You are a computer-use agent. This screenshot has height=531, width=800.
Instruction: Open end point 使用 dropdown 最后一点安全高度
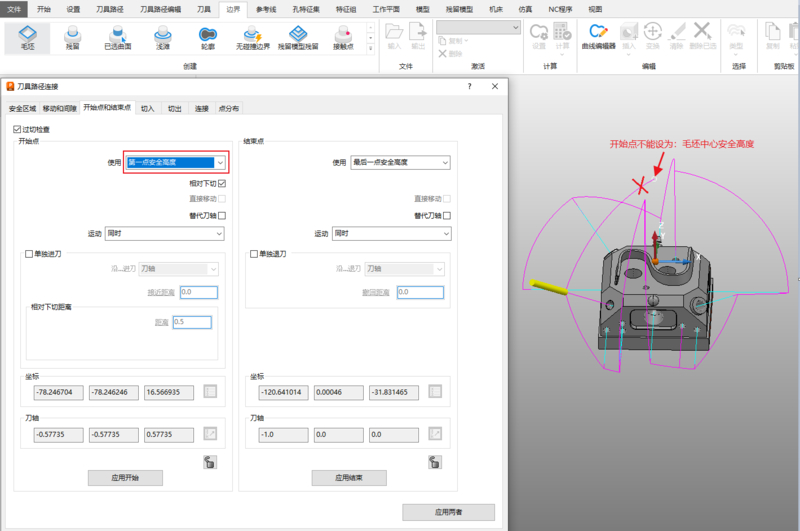click(x=401, y=162)
